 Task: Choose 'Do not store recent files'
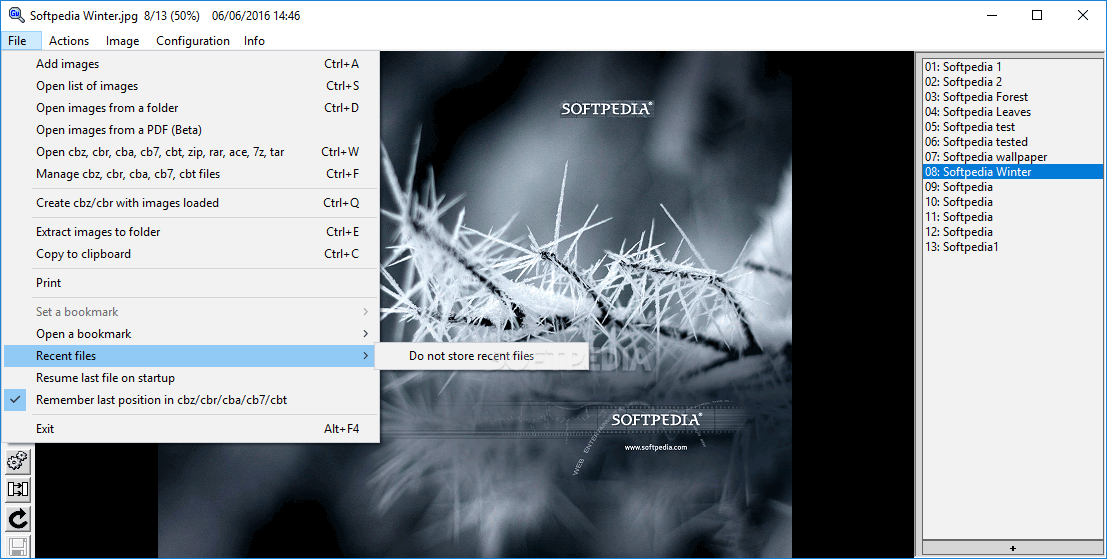[x=481, y=356]
